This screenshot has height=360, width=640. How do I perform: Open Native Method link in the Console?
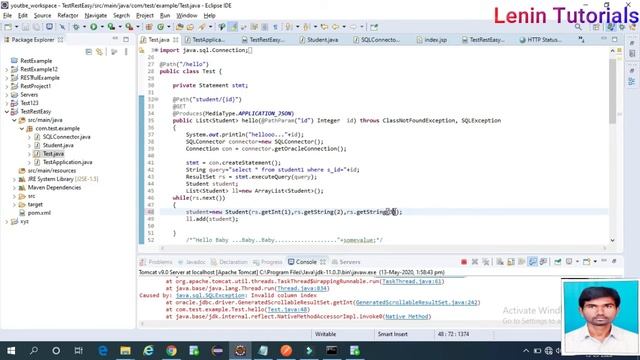point(407,317)
